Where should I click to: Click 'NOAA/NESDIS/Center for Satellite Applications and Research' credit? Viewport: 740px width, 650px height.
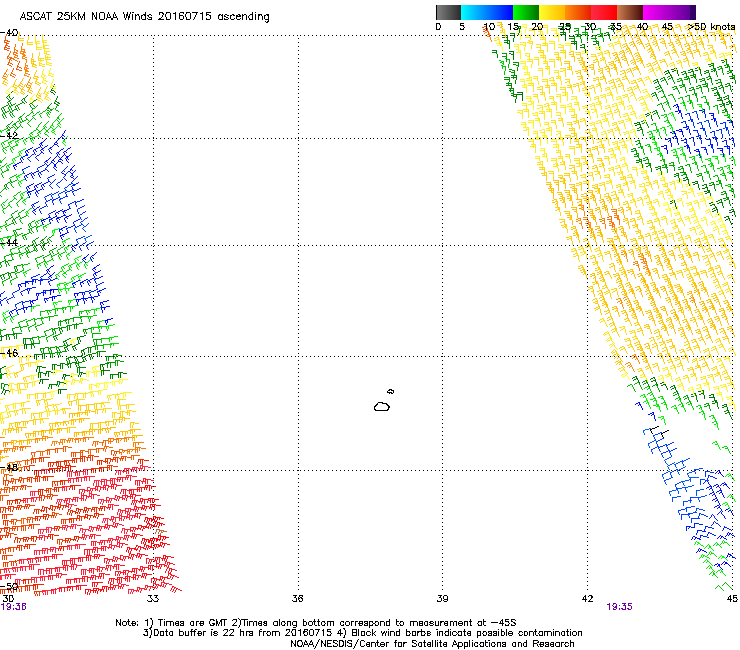point(432,644)
